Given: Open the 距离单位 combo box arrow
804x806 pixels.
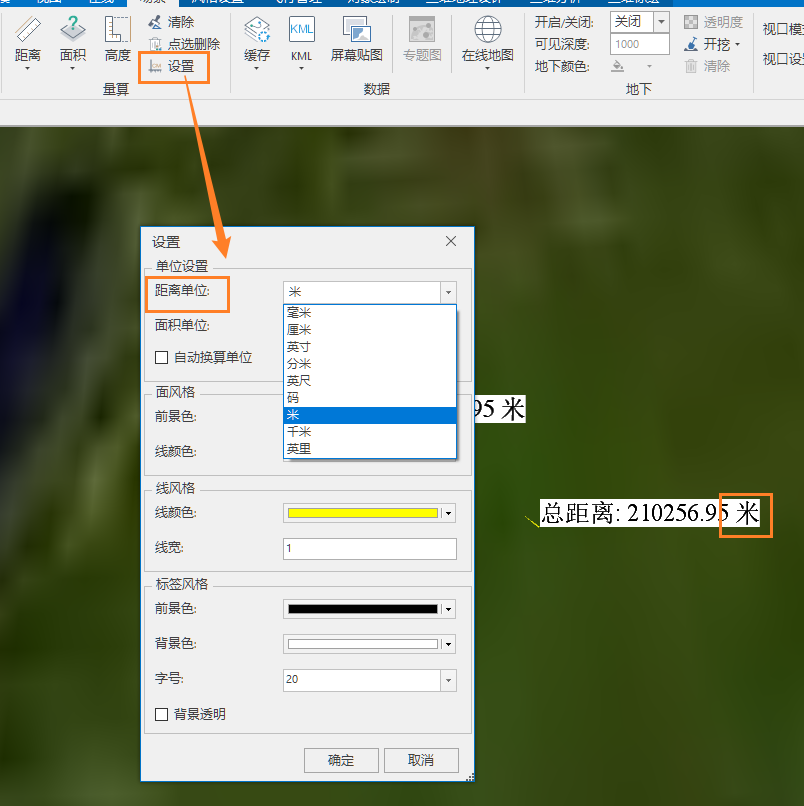Looking at the screenshot, I should 448,292.
